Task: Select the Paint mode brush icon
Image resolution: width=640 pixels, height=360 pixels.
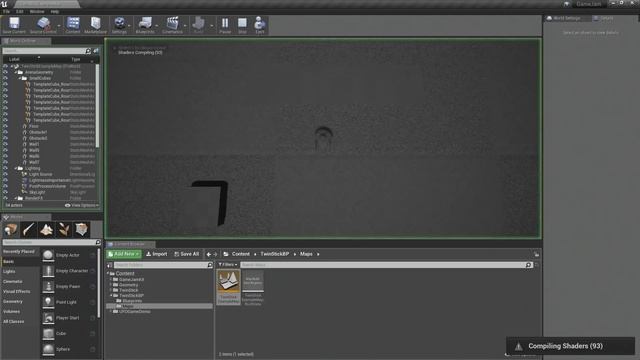Action: [x=29, y=229]
